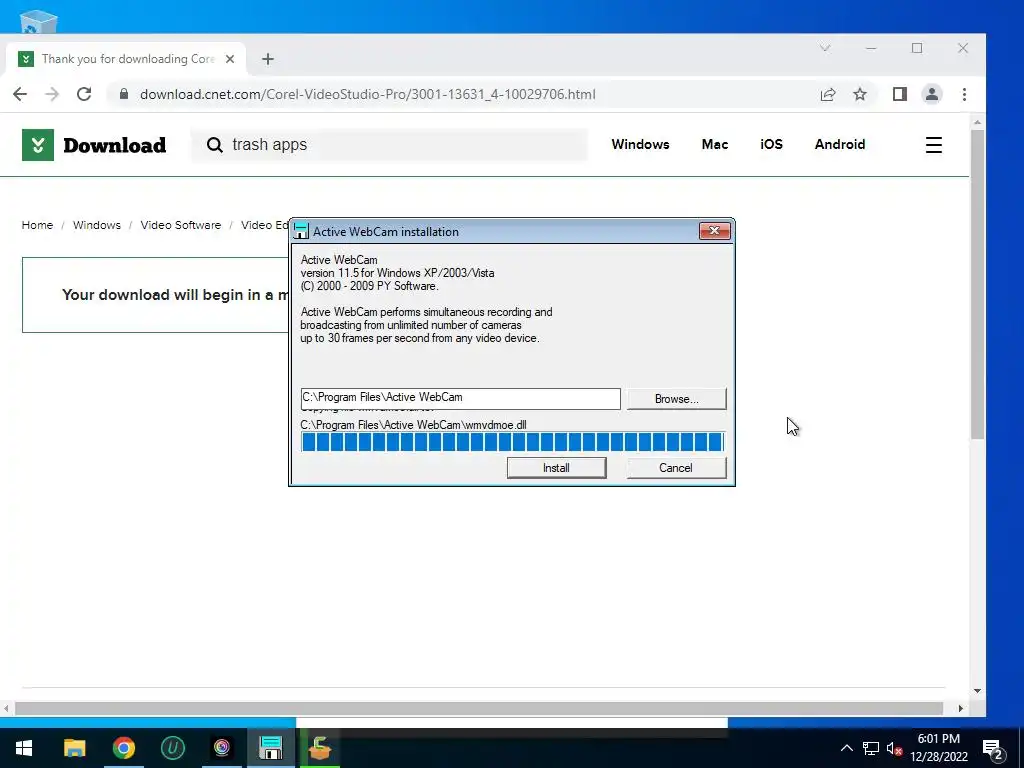The width and height of the screenshot is (1024, 768).
Task: Go to Home breadcrumb
Action: (x=37, y=225)
